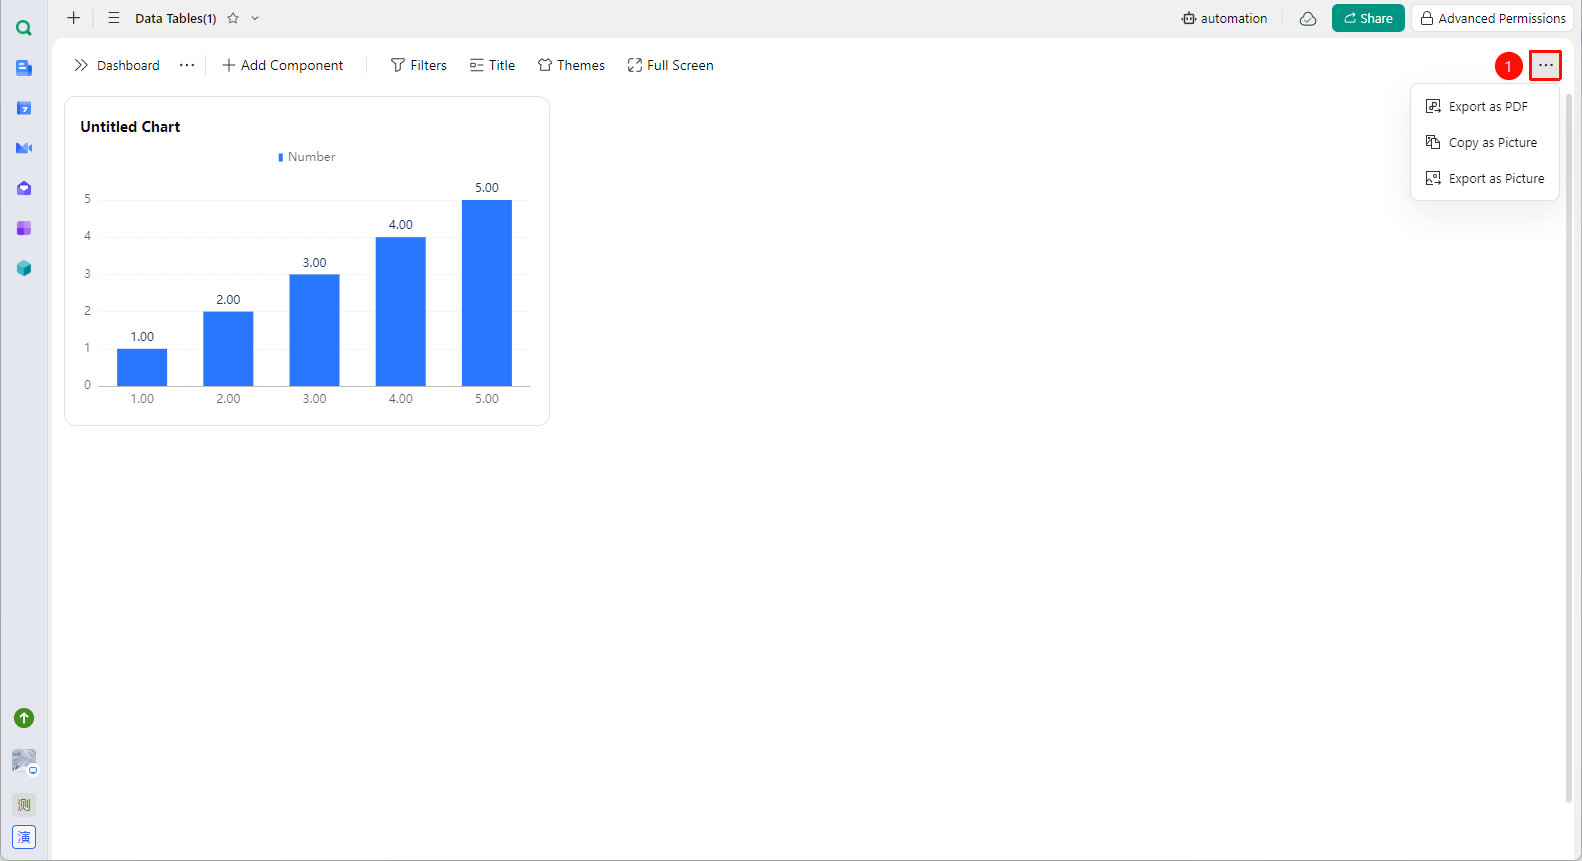Click the Add Component button
This screenshot has width=1582, height=861.
tap(282, 65)
